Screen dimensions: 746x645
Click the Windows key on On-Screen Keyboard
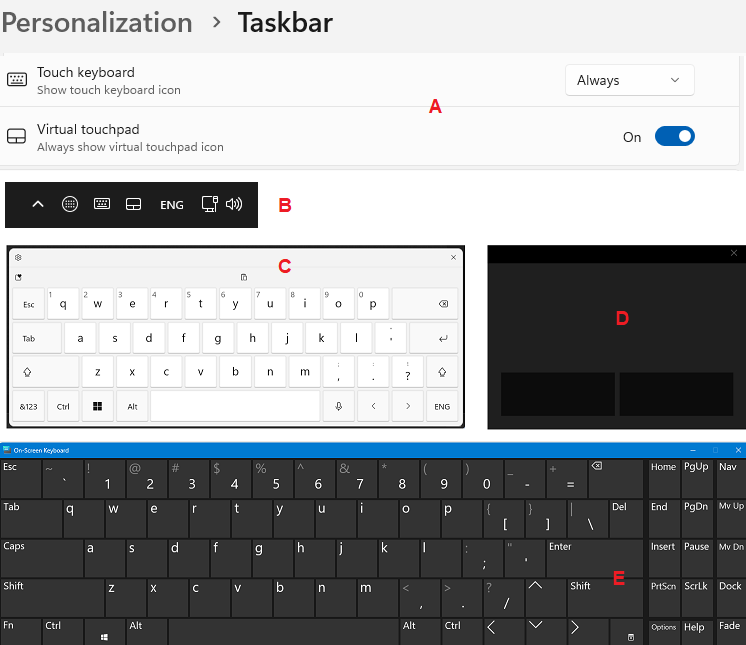click(105, 632)
